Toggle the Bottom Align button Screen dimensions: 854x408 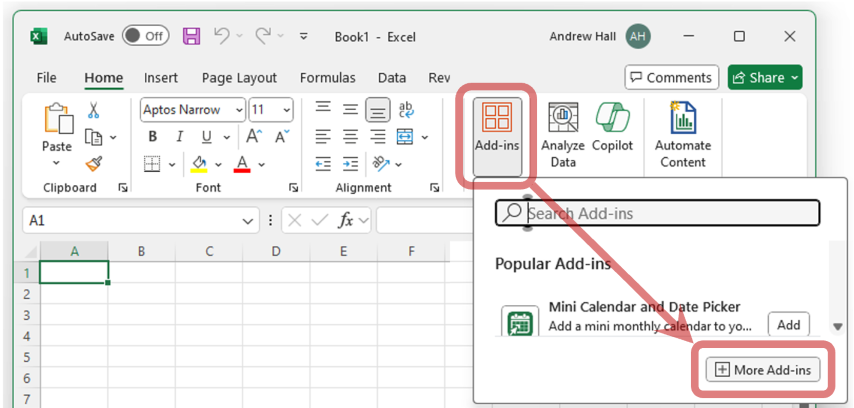377,110
